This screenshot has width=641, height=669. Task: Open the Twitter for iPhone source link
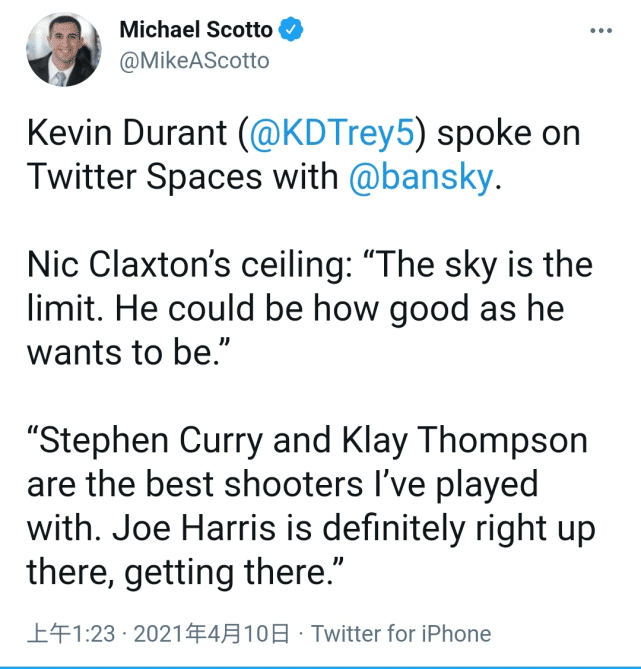(x=401, y=634)
